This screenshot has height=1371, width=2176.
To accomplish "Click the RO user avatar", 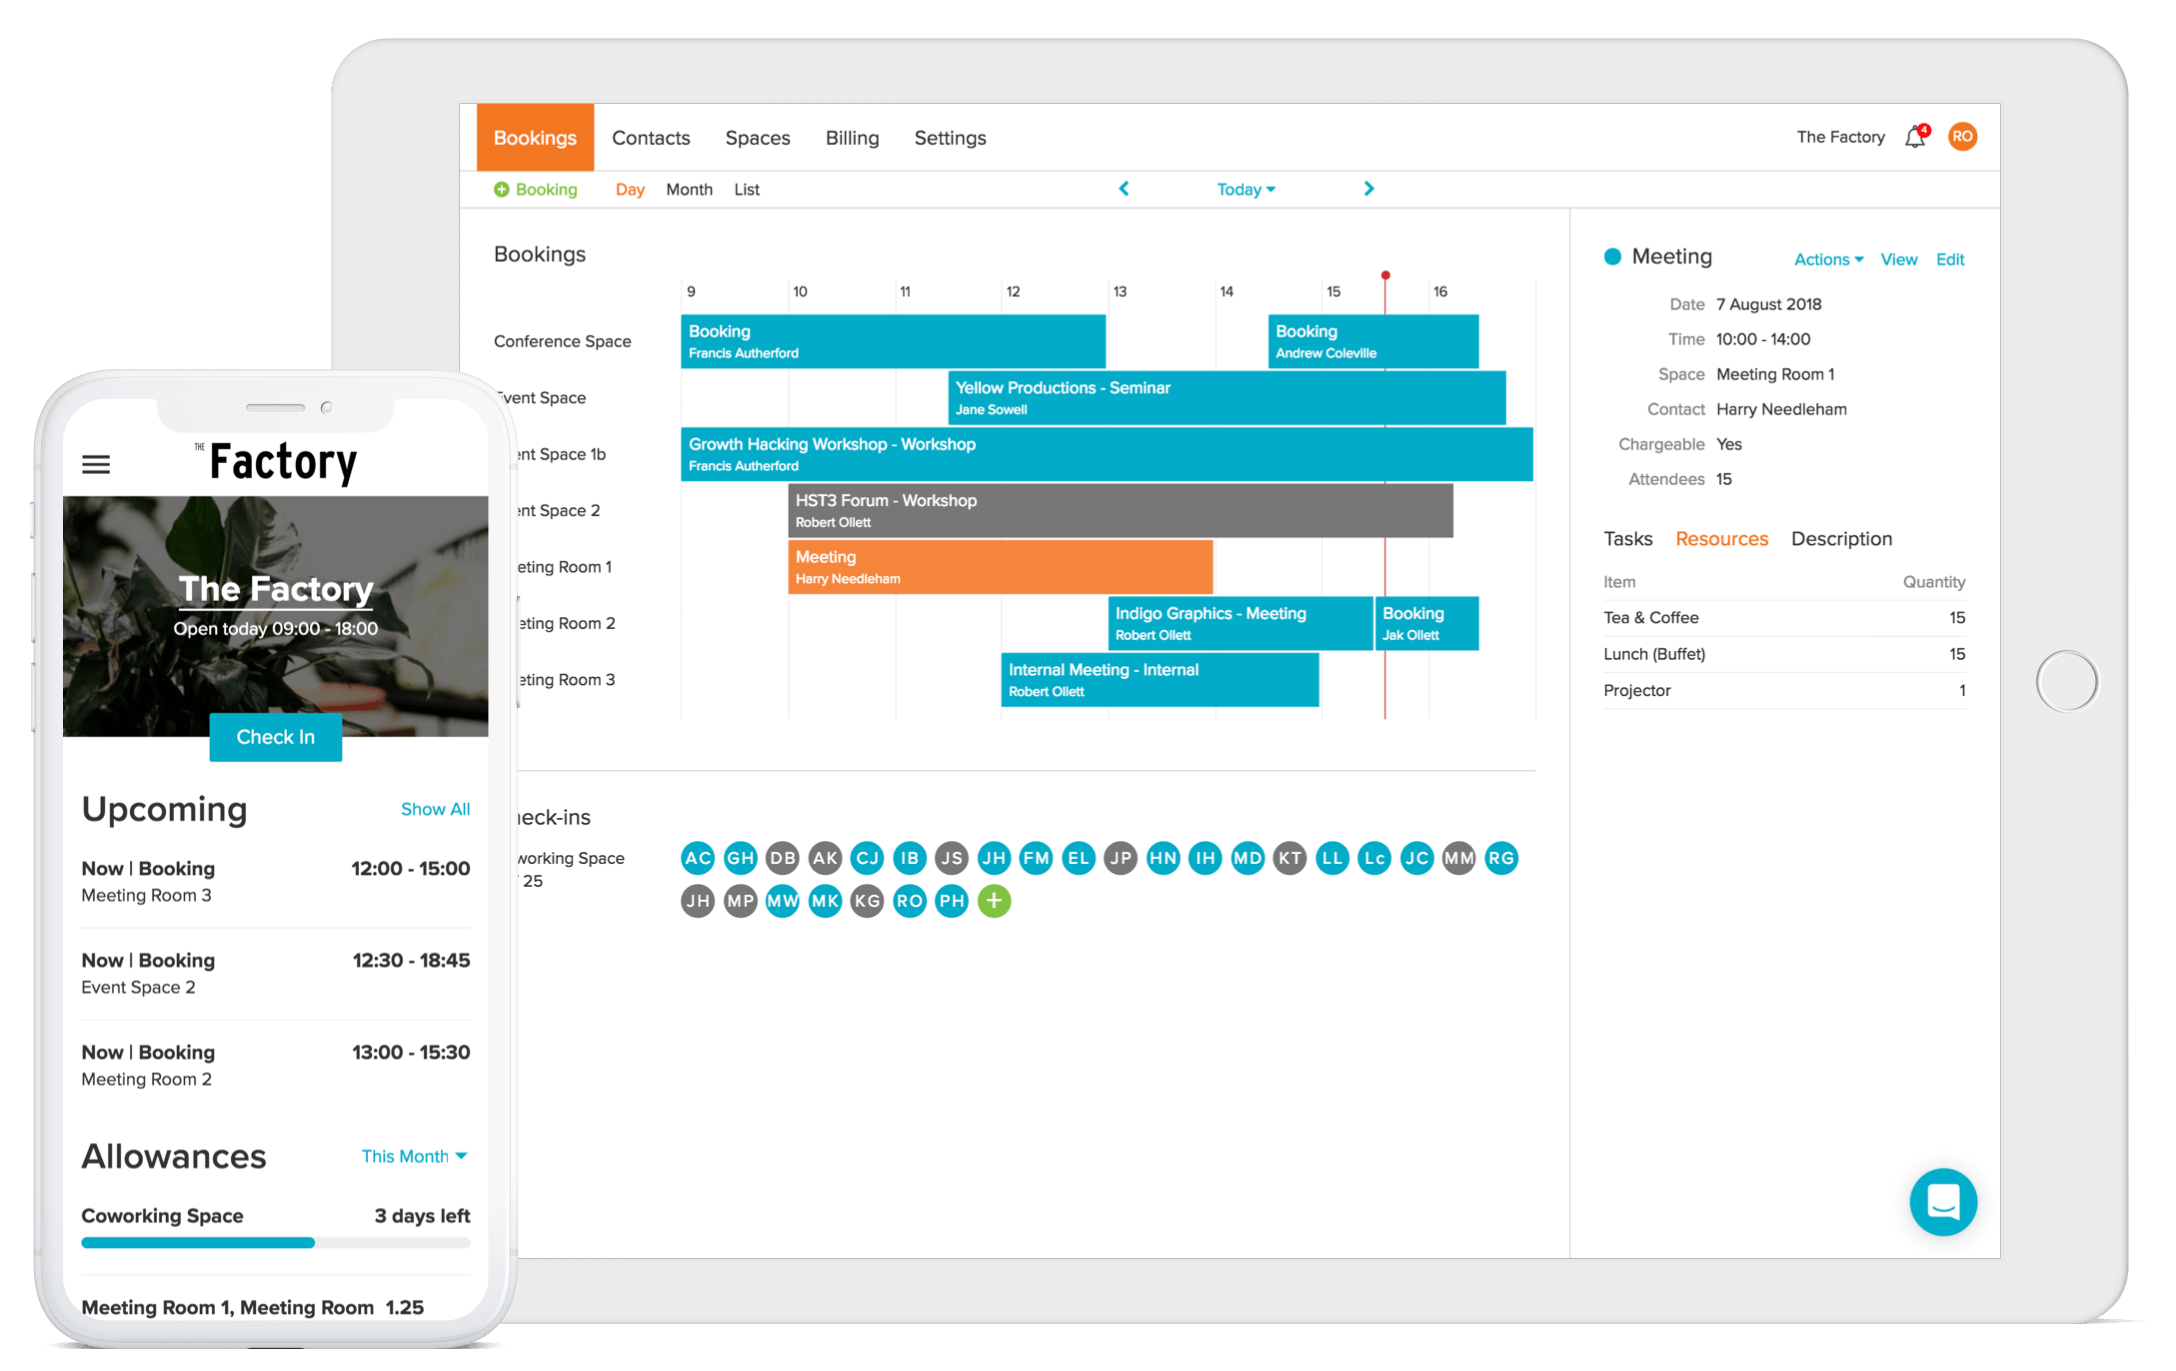I will click(x=1962, y=137).
